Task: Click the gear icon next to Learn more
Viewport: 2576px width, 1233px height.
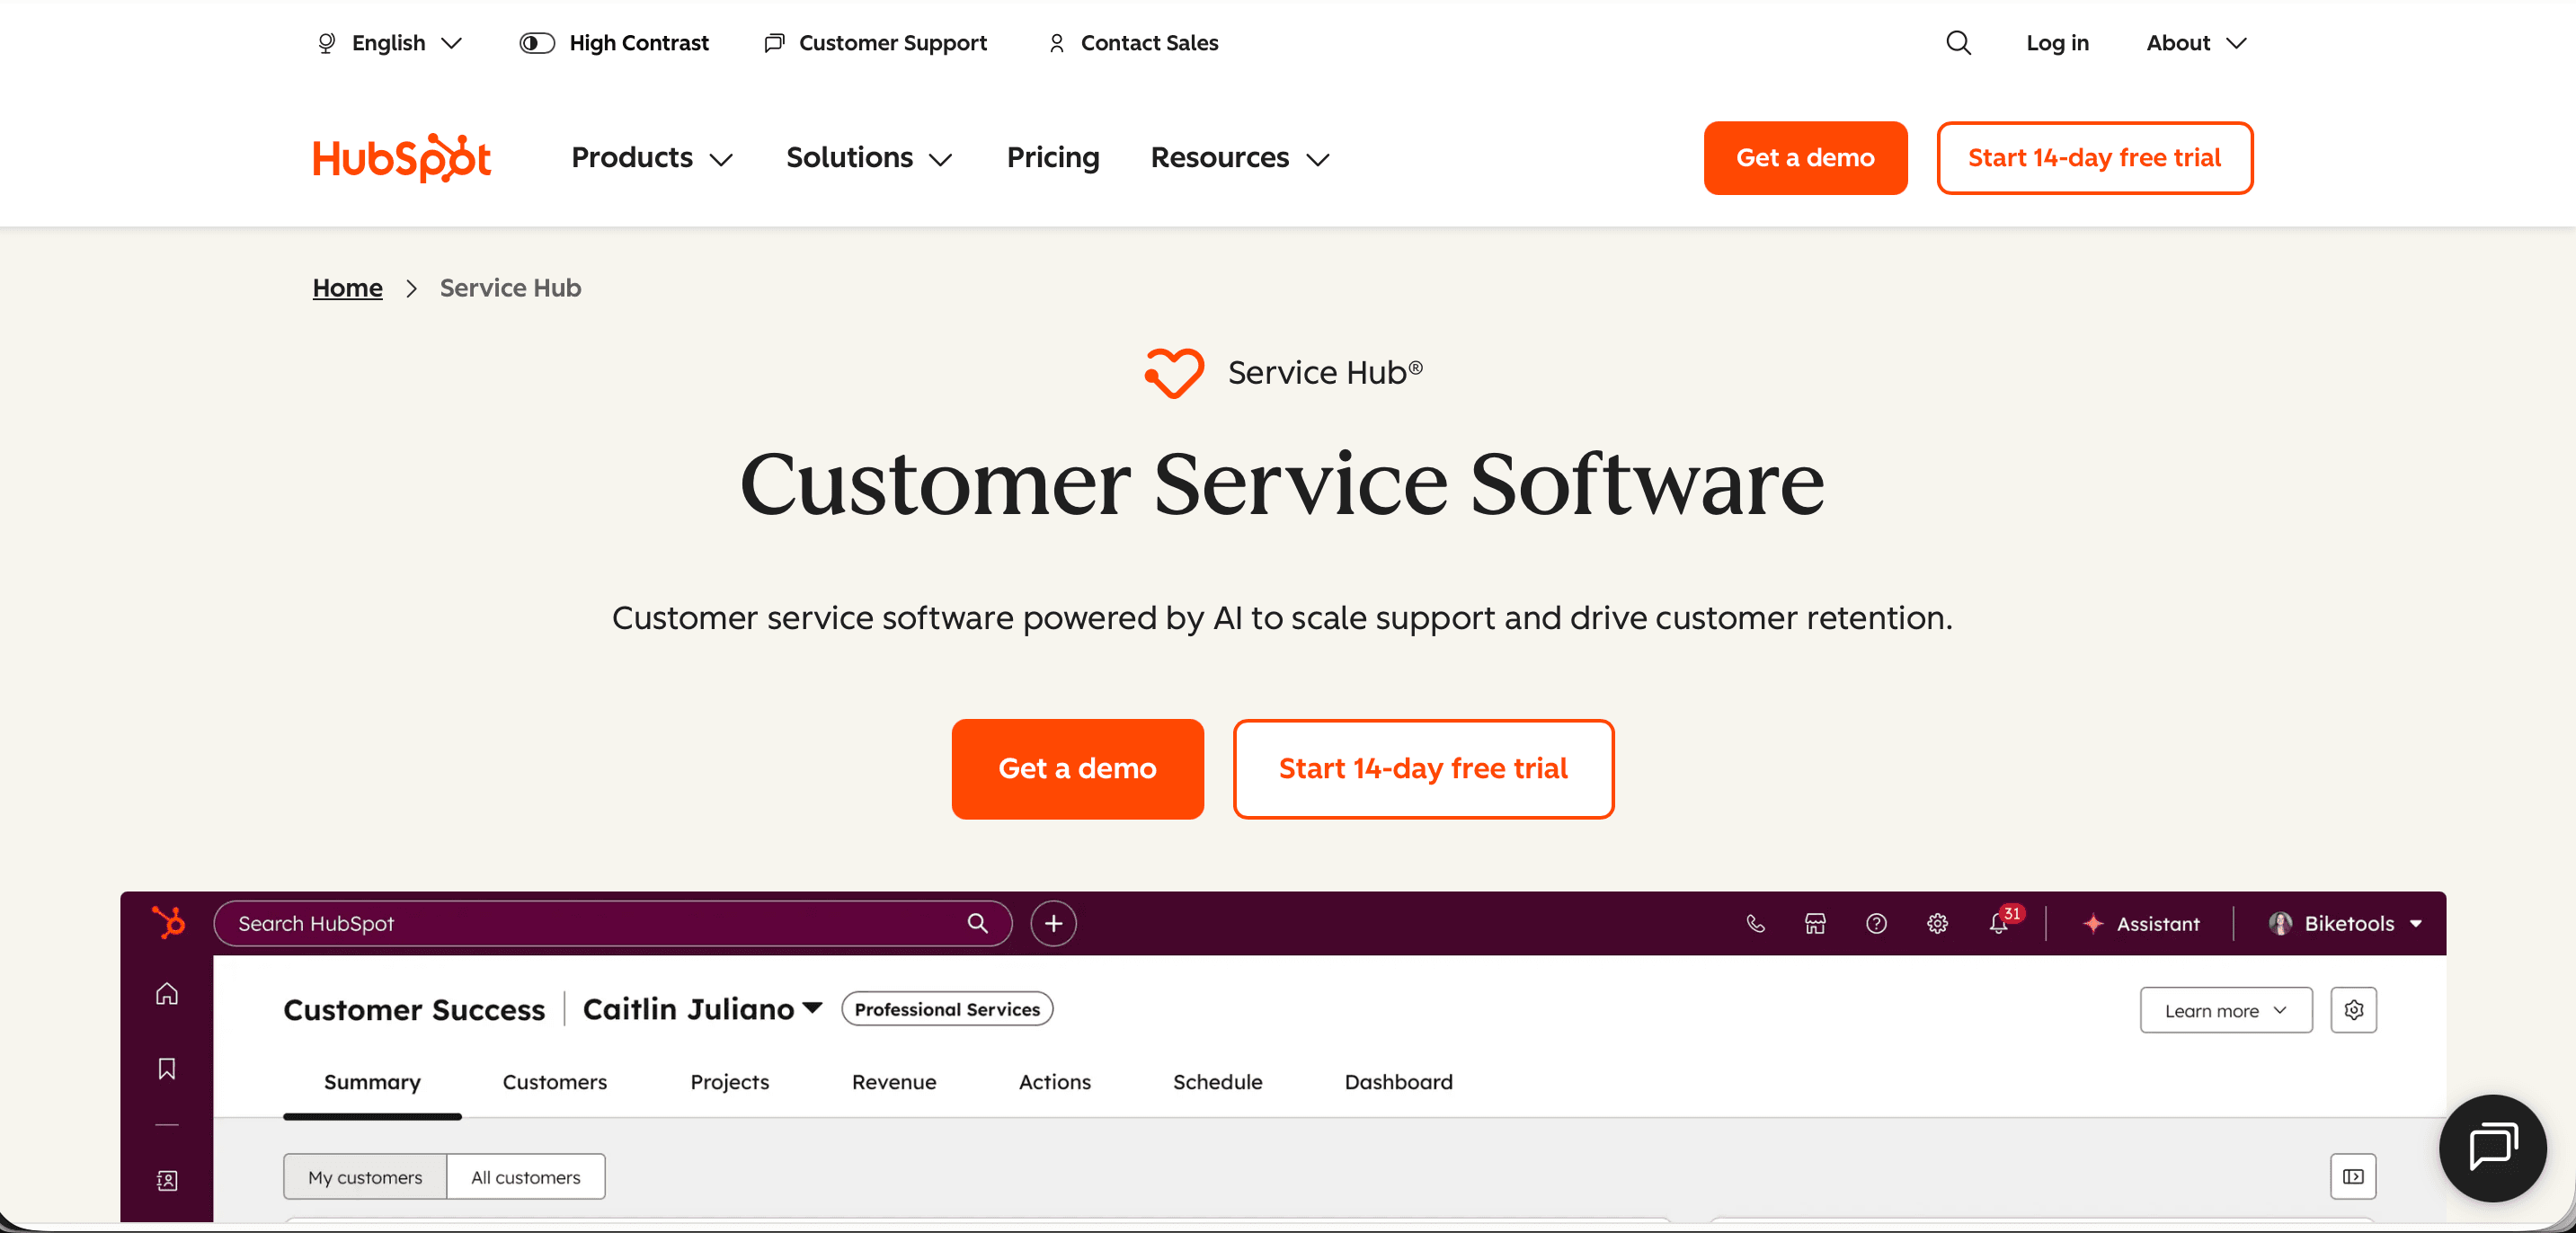Action: [x=2353, y=1009]
